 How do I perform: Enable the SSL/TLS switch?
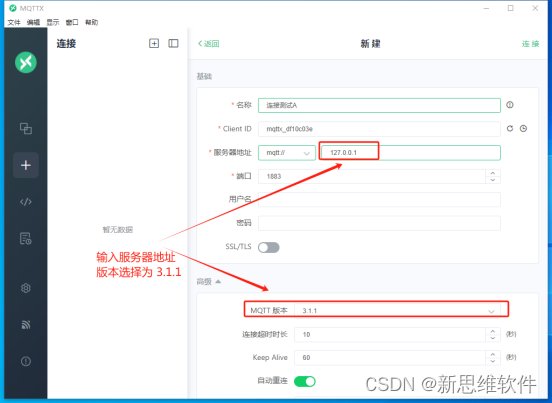pos(269,247)
